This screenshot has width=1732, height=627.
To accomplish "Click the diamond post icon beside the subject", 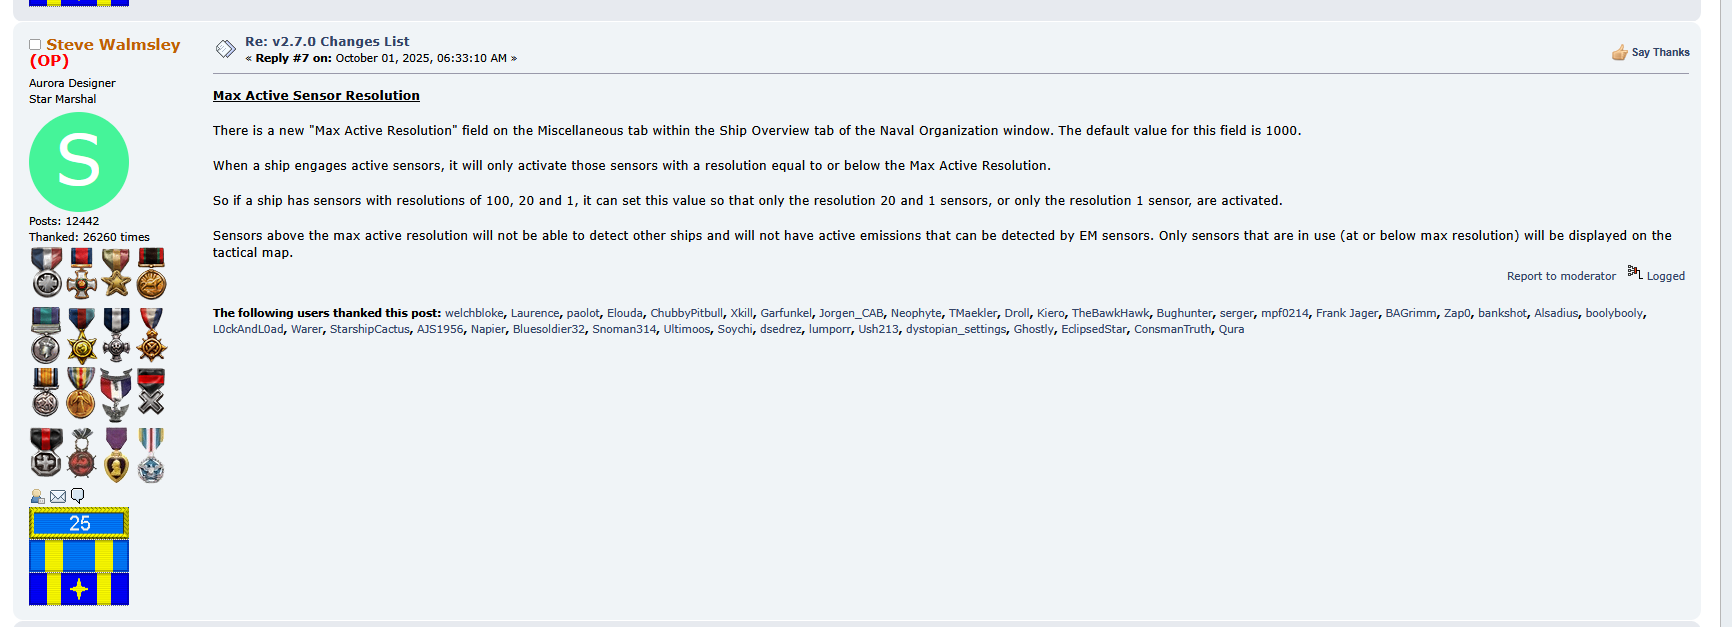I will (x=226, y=49).
